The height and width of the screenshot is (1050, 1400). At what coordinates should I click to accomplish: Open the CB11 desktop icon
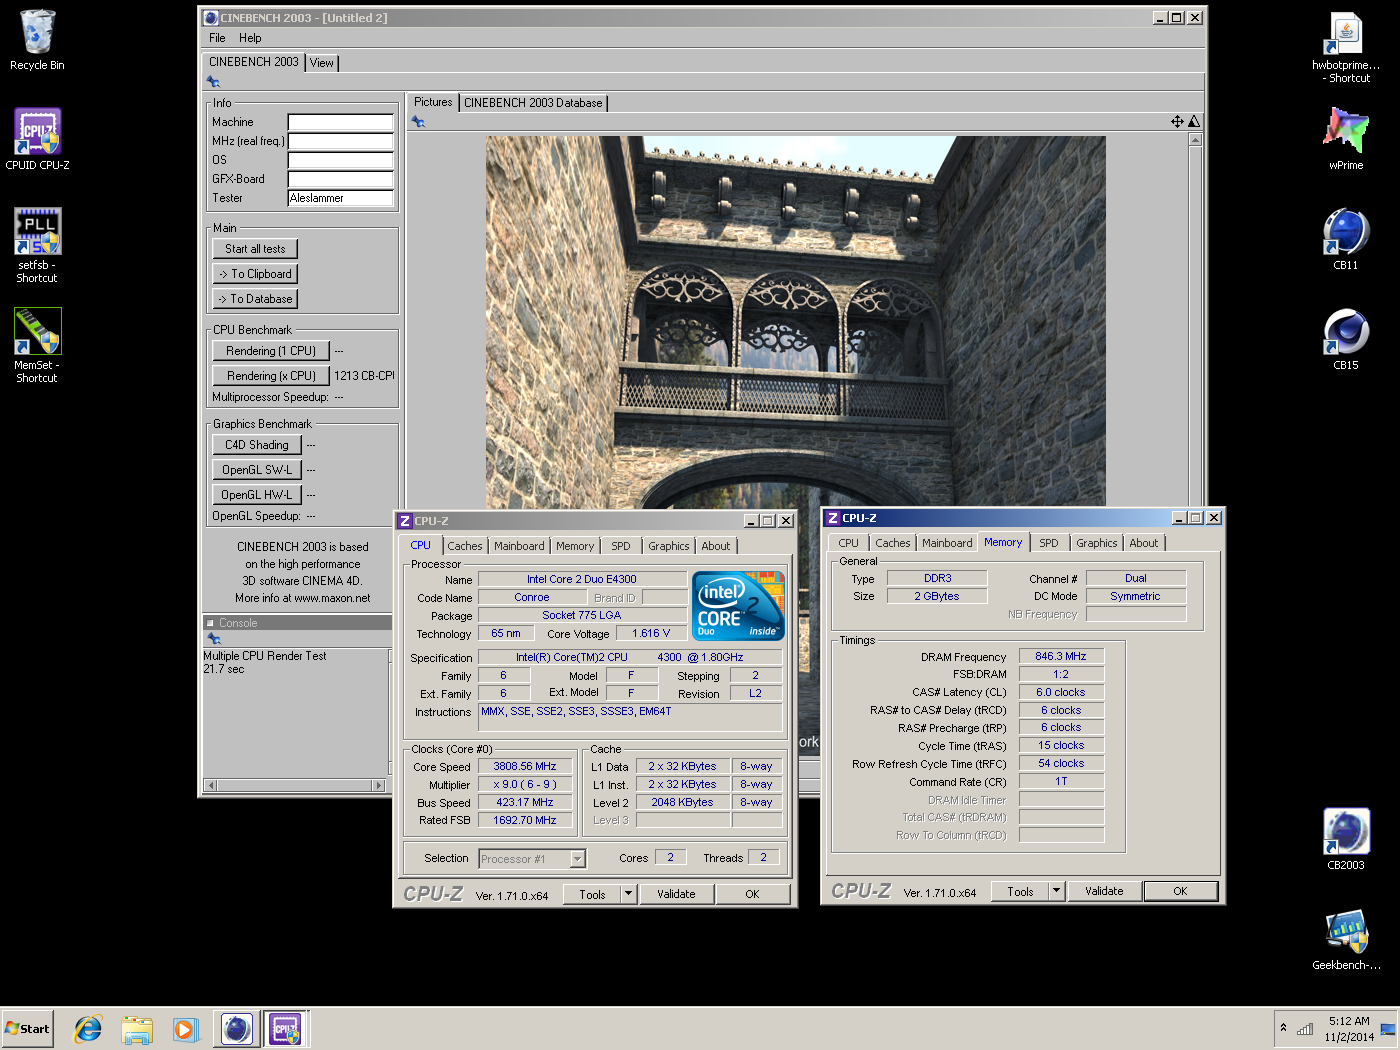(1346, 239)
